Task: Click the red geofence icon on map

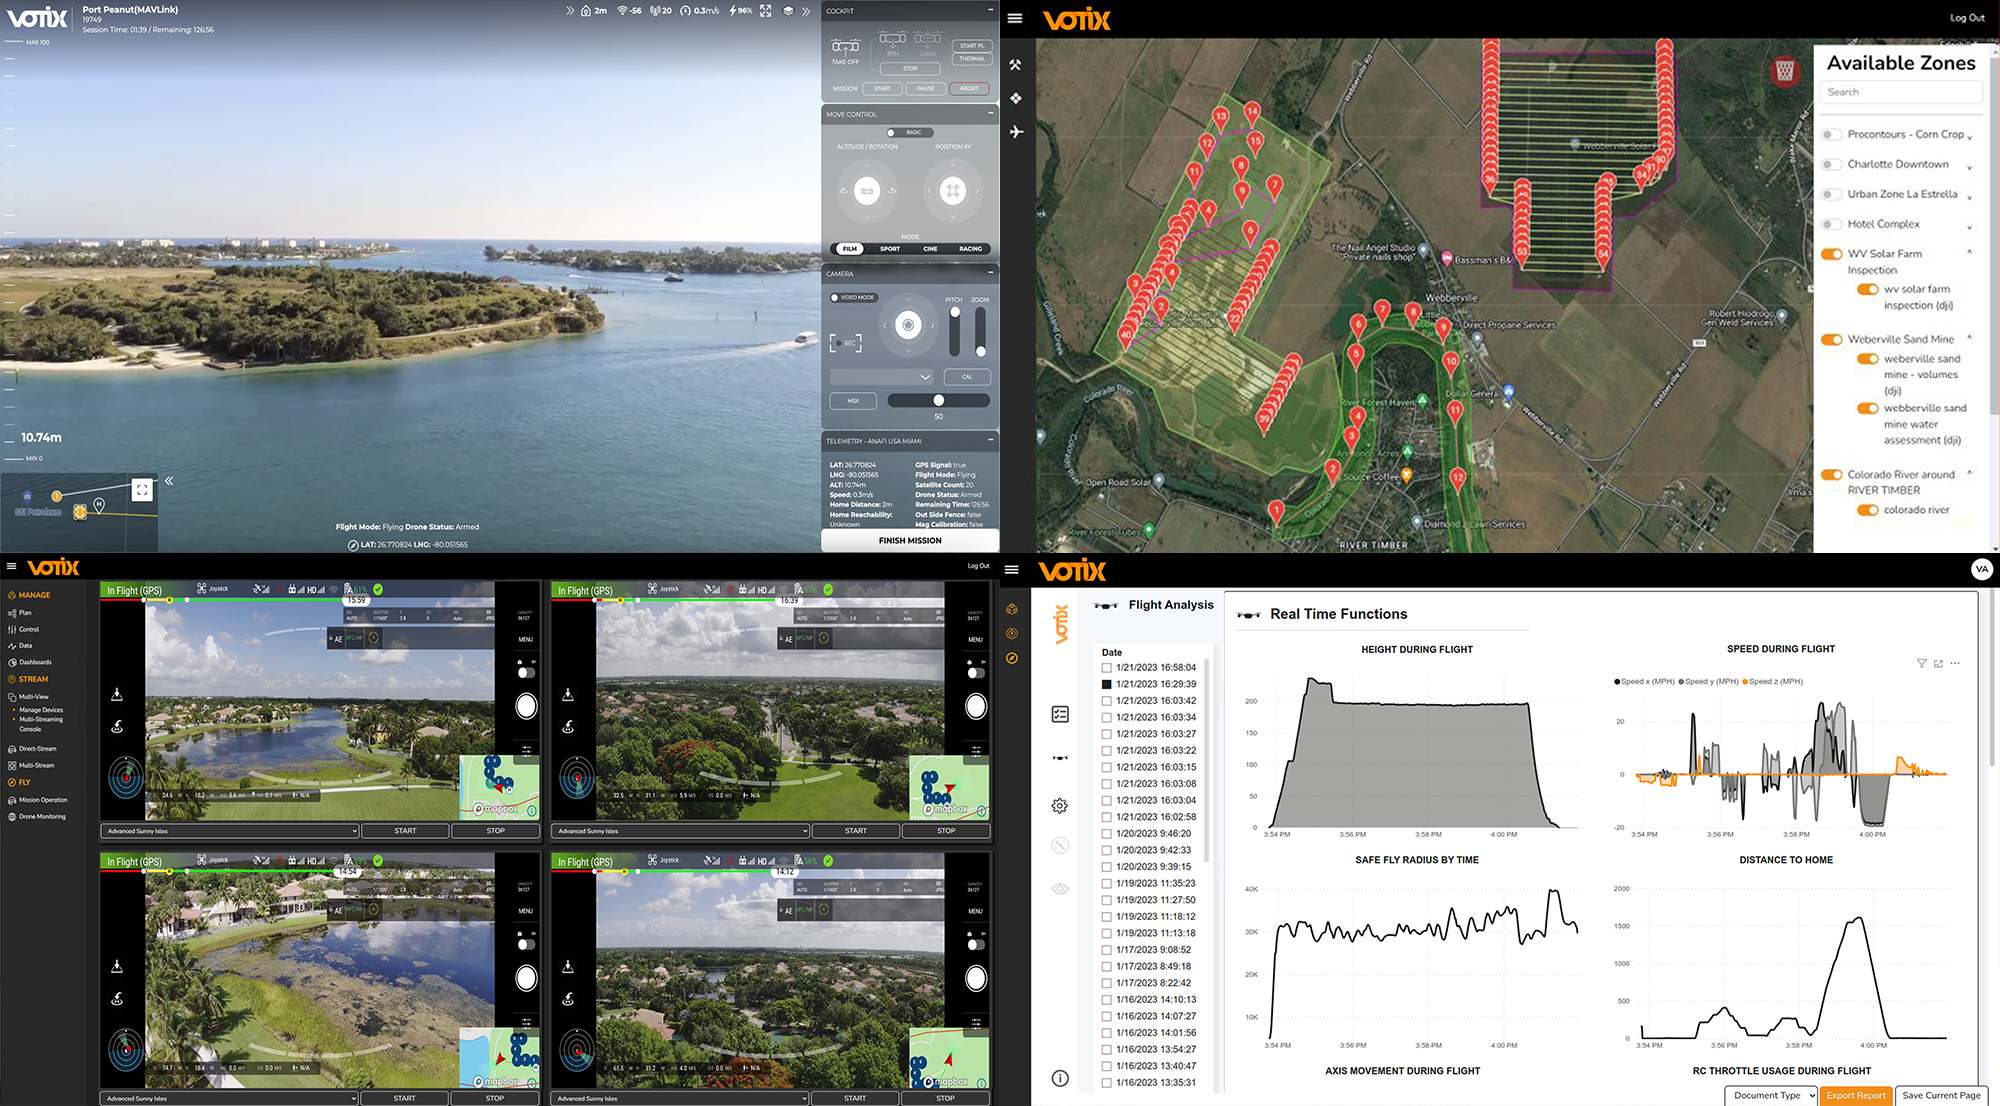Action: click(x=1785, y=71)
